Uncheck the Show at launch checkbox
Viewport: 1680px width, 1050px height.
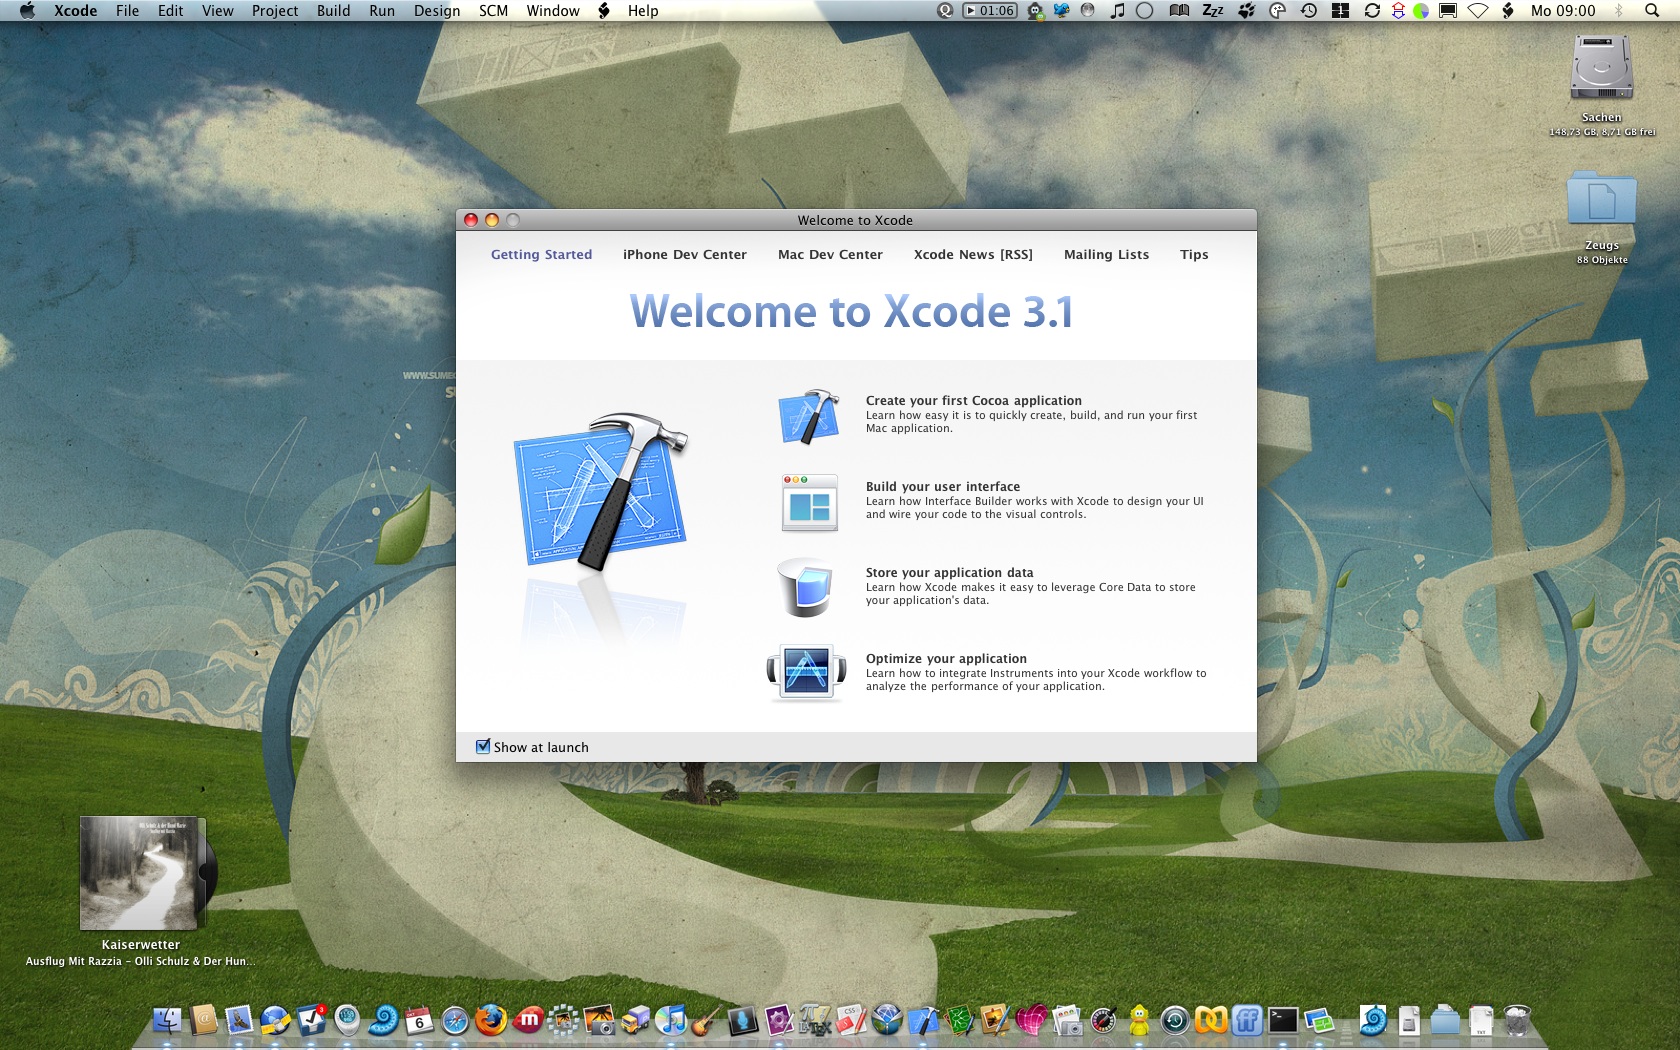tap(483, 746)
